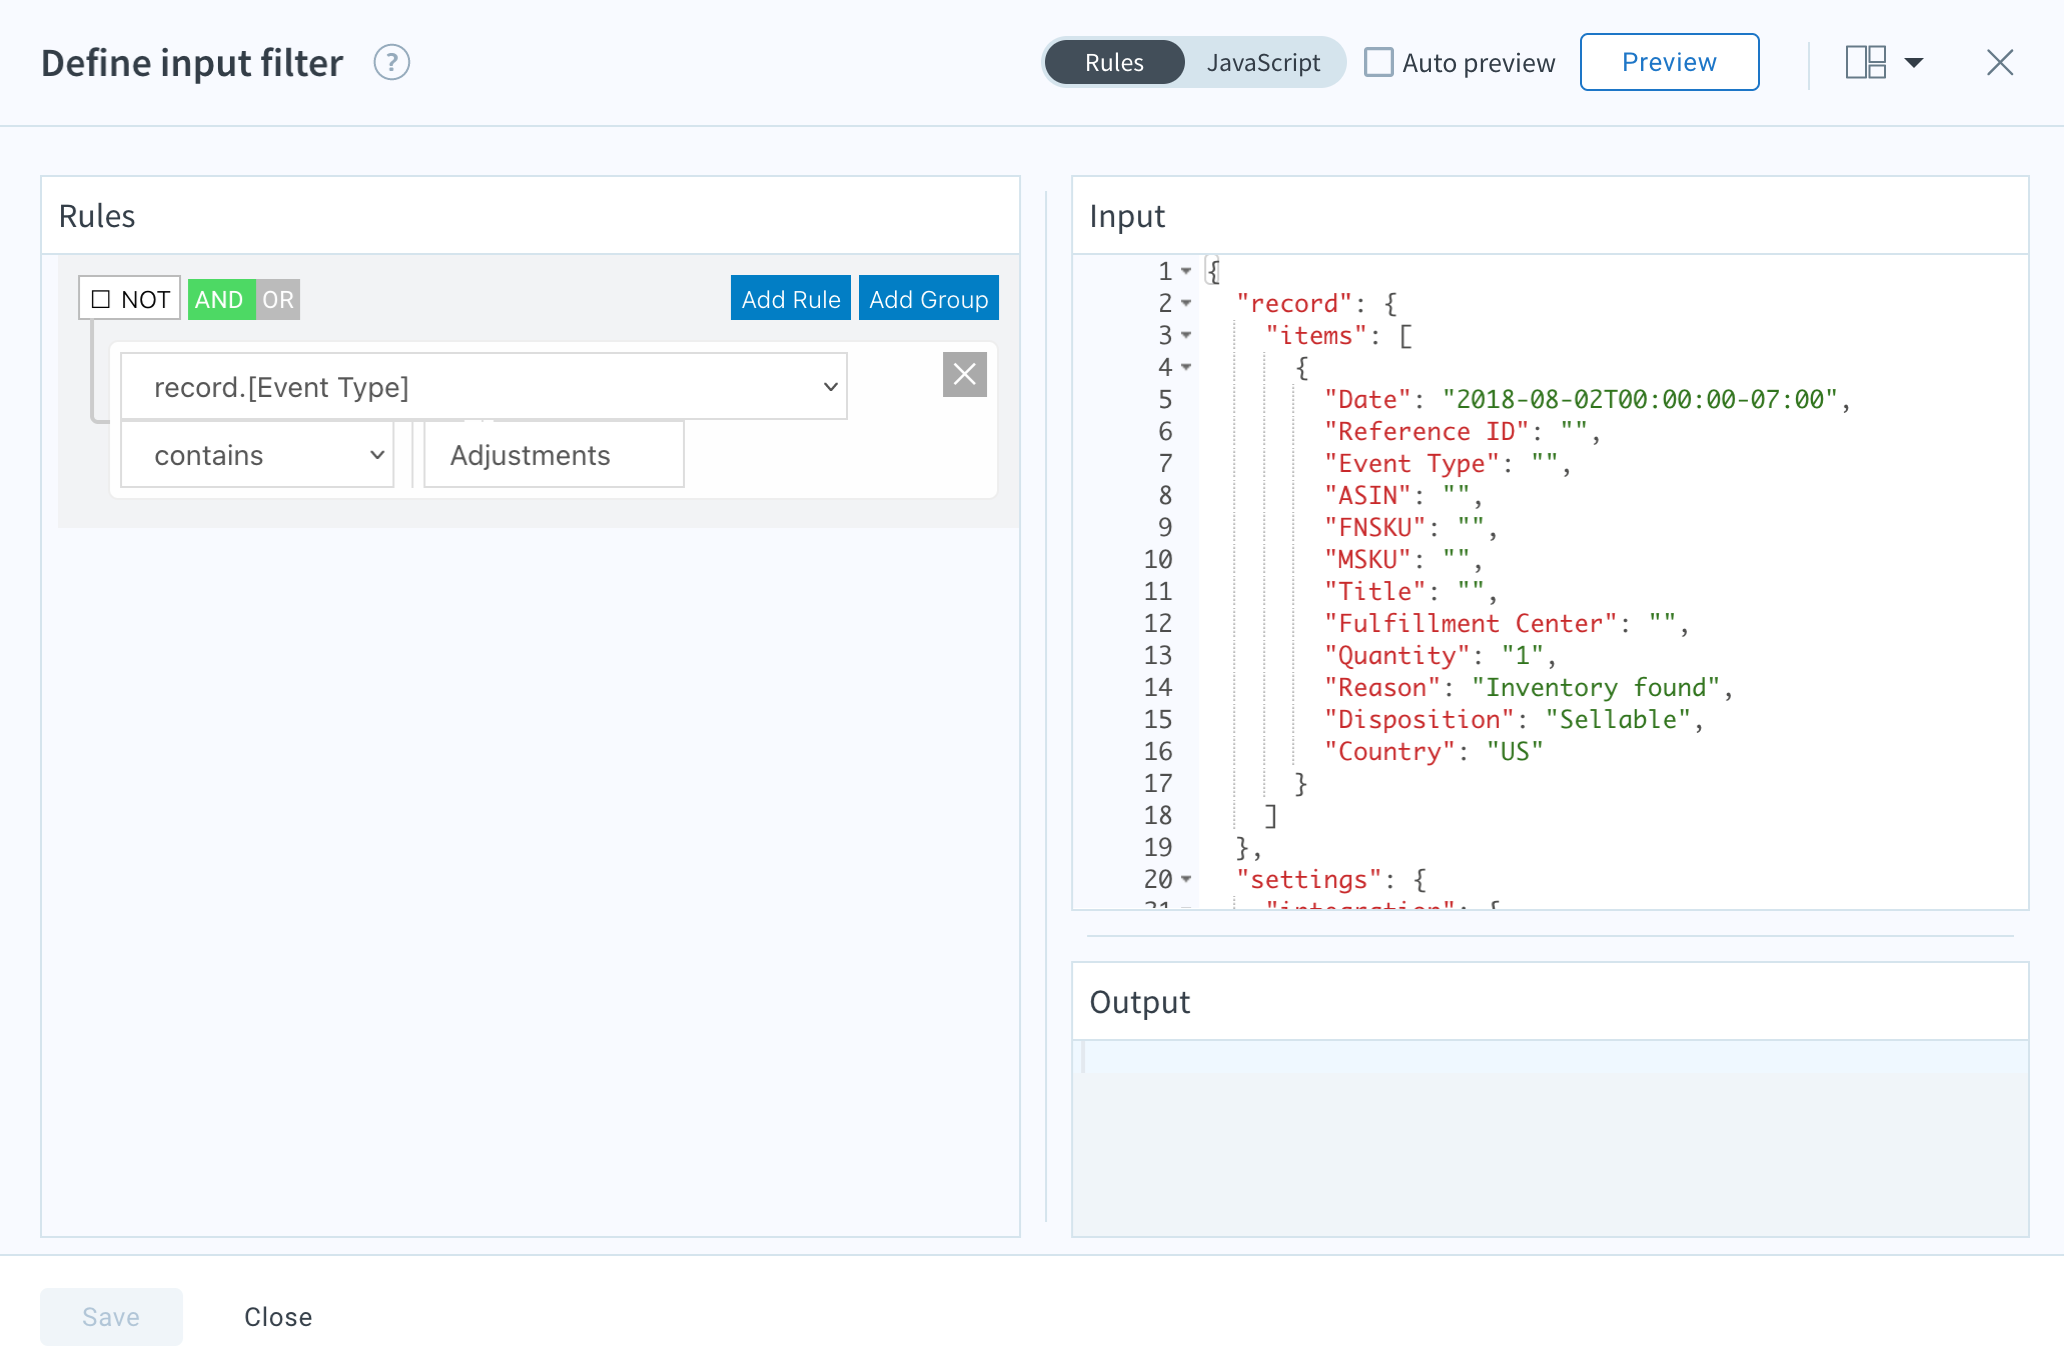Image resolution: width=2064 pixels, height=1348 pixels.
Task: Click the Preview button
Action: pyautogui.click(x=1669, y=62)
